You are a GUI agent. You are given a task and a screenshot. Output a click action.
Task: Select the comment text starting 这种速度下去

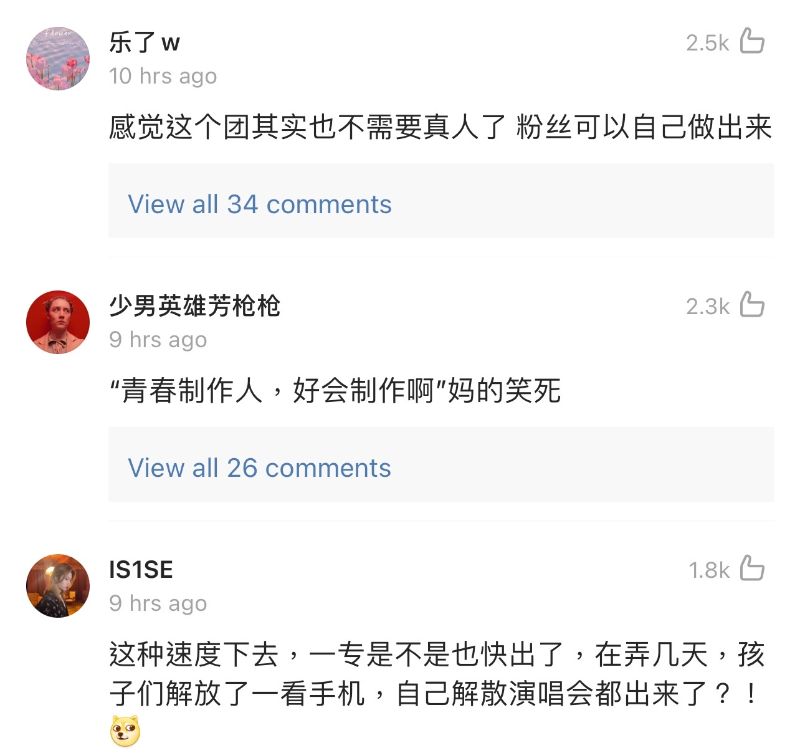tap(440, 673)
